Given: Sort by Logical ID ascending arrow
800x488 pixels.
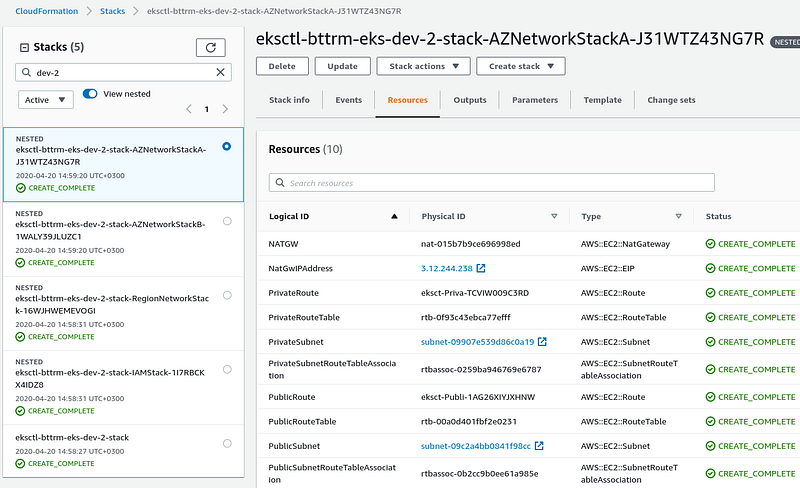Looking at the screenshot, I should pyautogui.click(x=394, y=216).
